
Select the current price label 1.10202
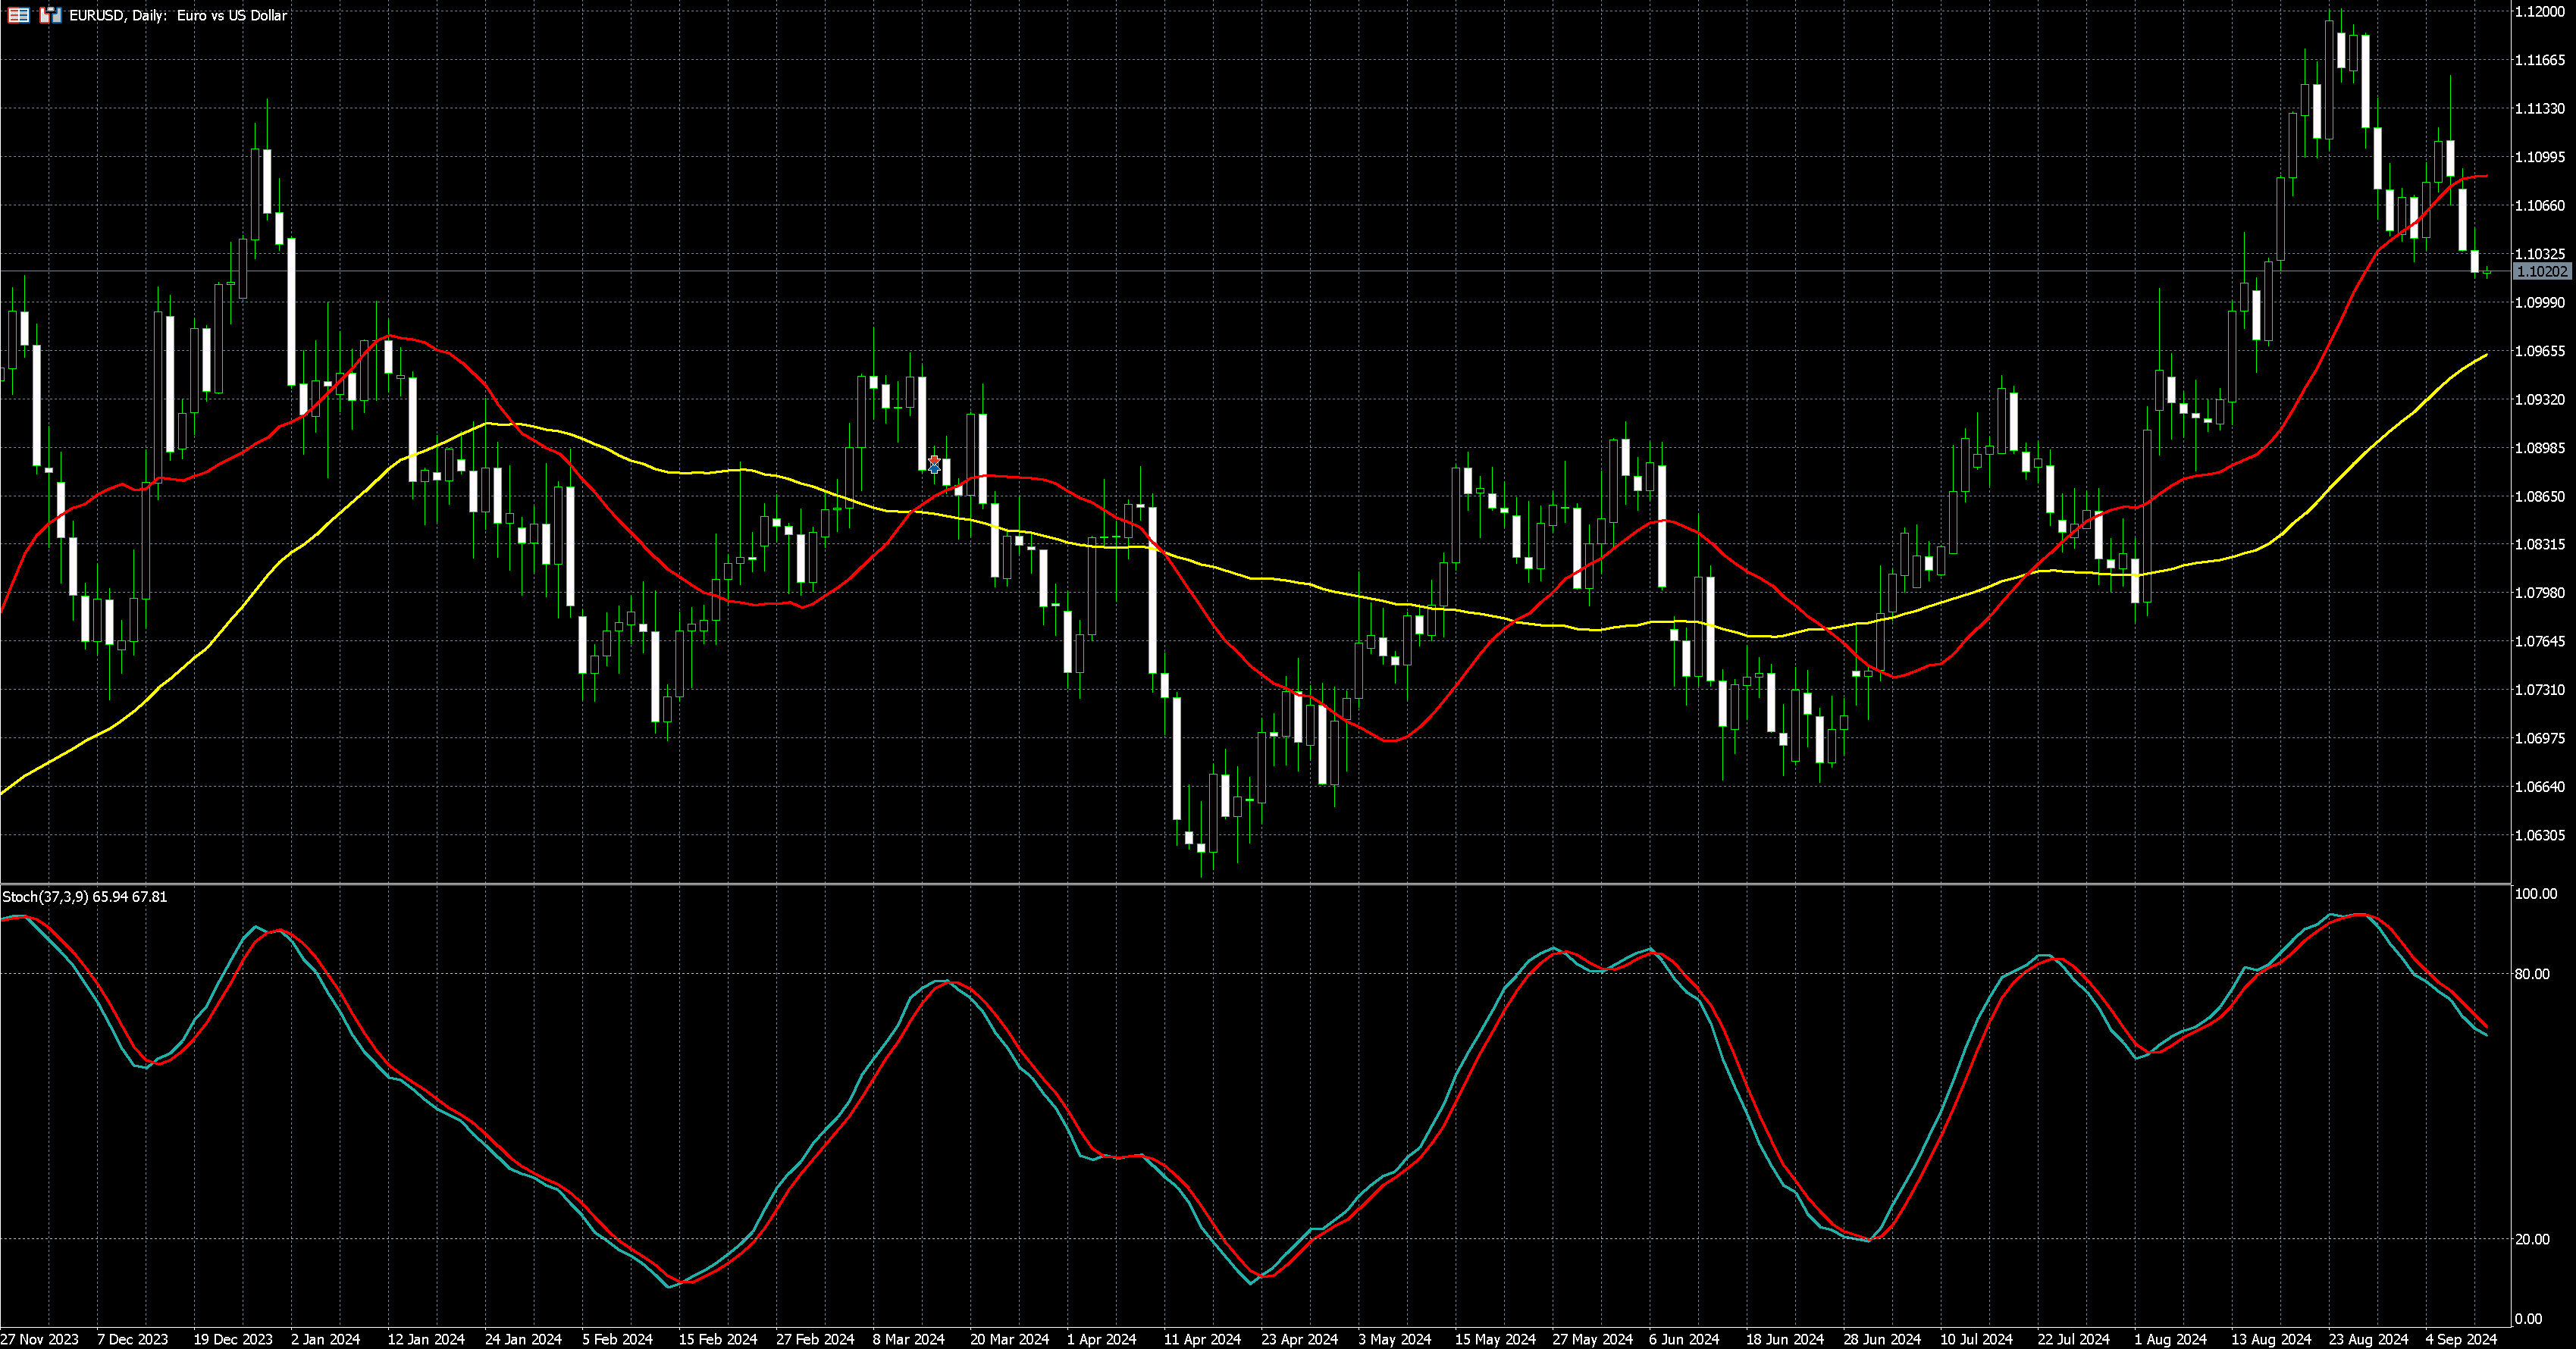pyautogui.click(x=2540, y=271)
